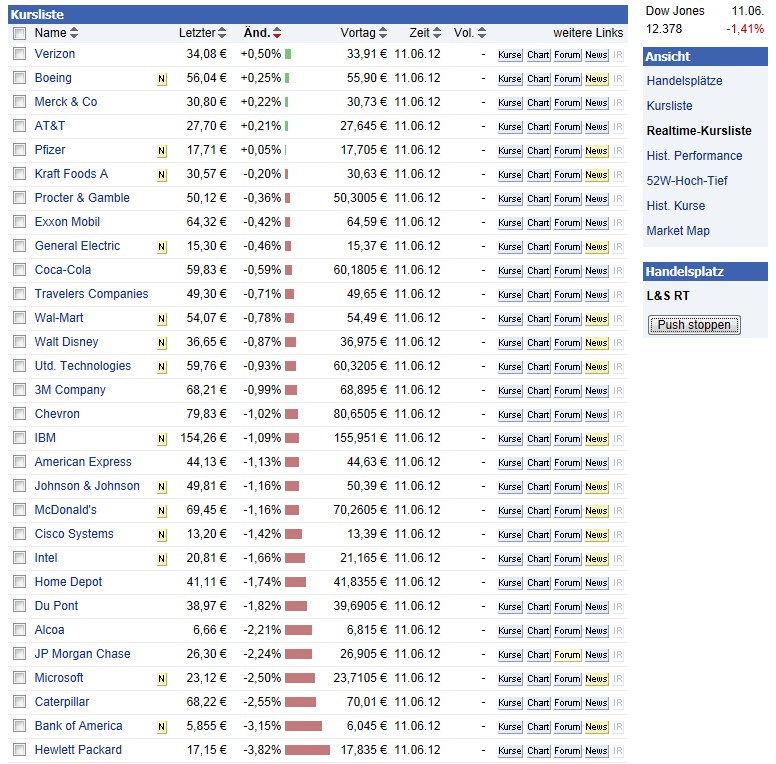
Task: Open the Kurse link for Alcoa
Action: coord(510,631)
